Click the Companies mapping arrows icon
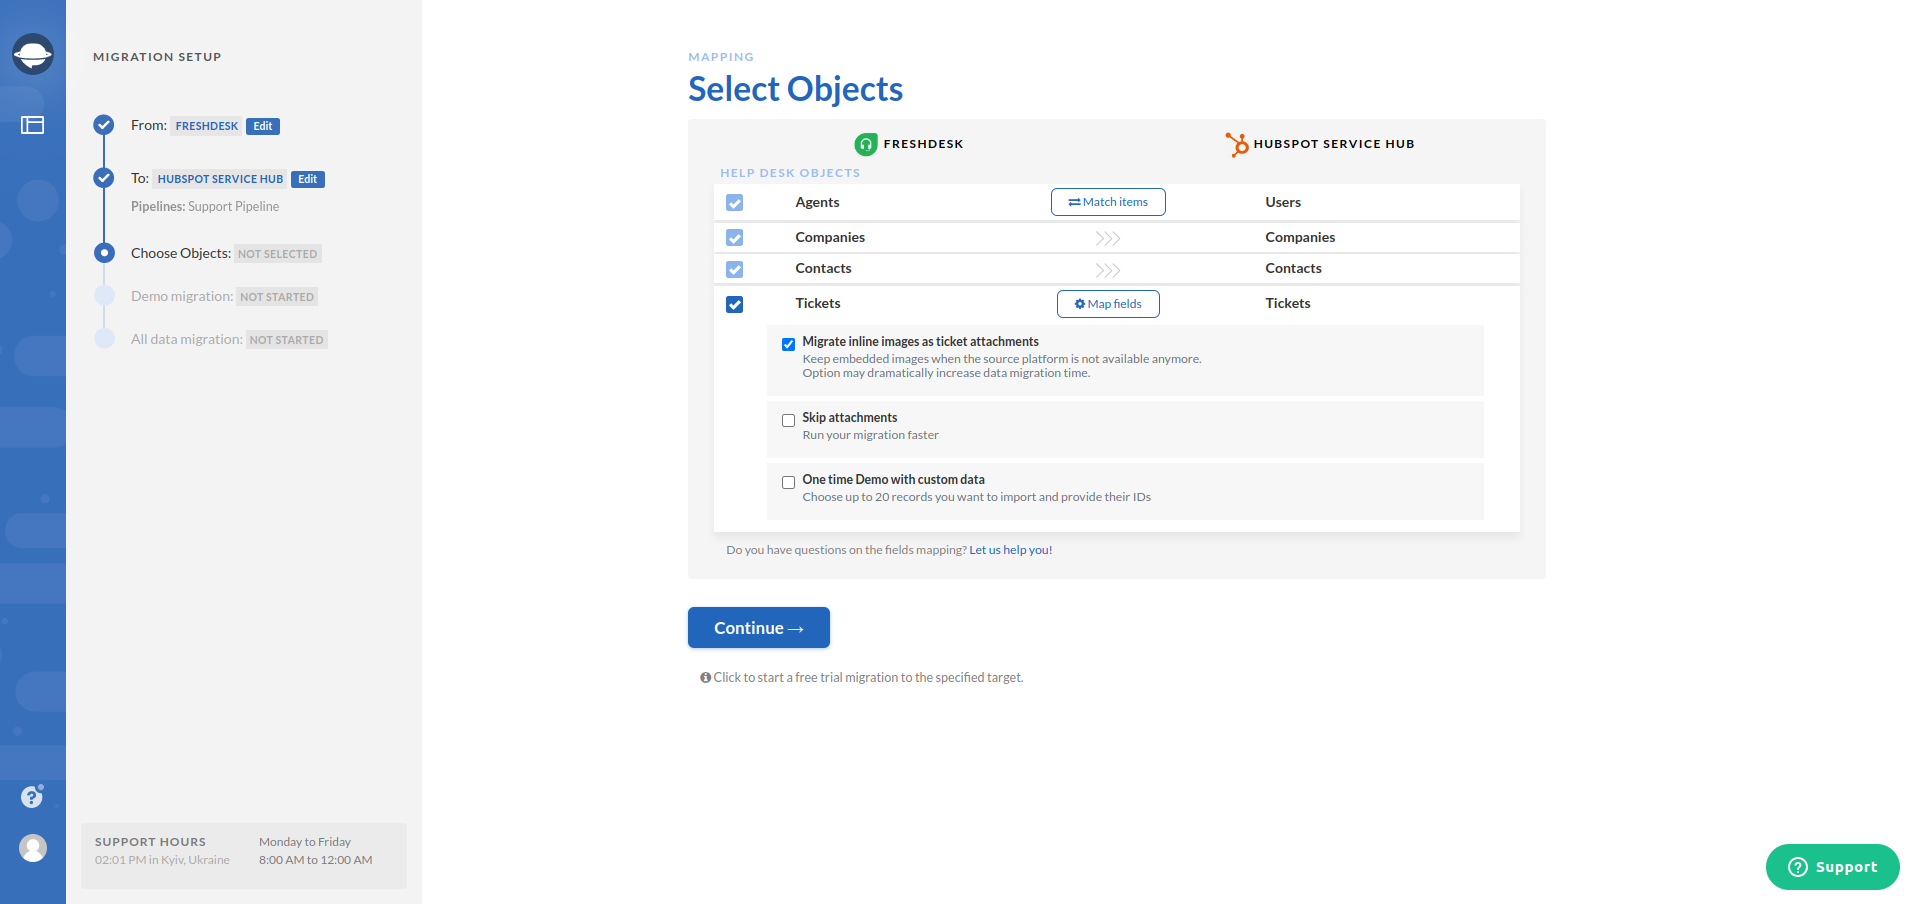 (x=1107, y=238)
